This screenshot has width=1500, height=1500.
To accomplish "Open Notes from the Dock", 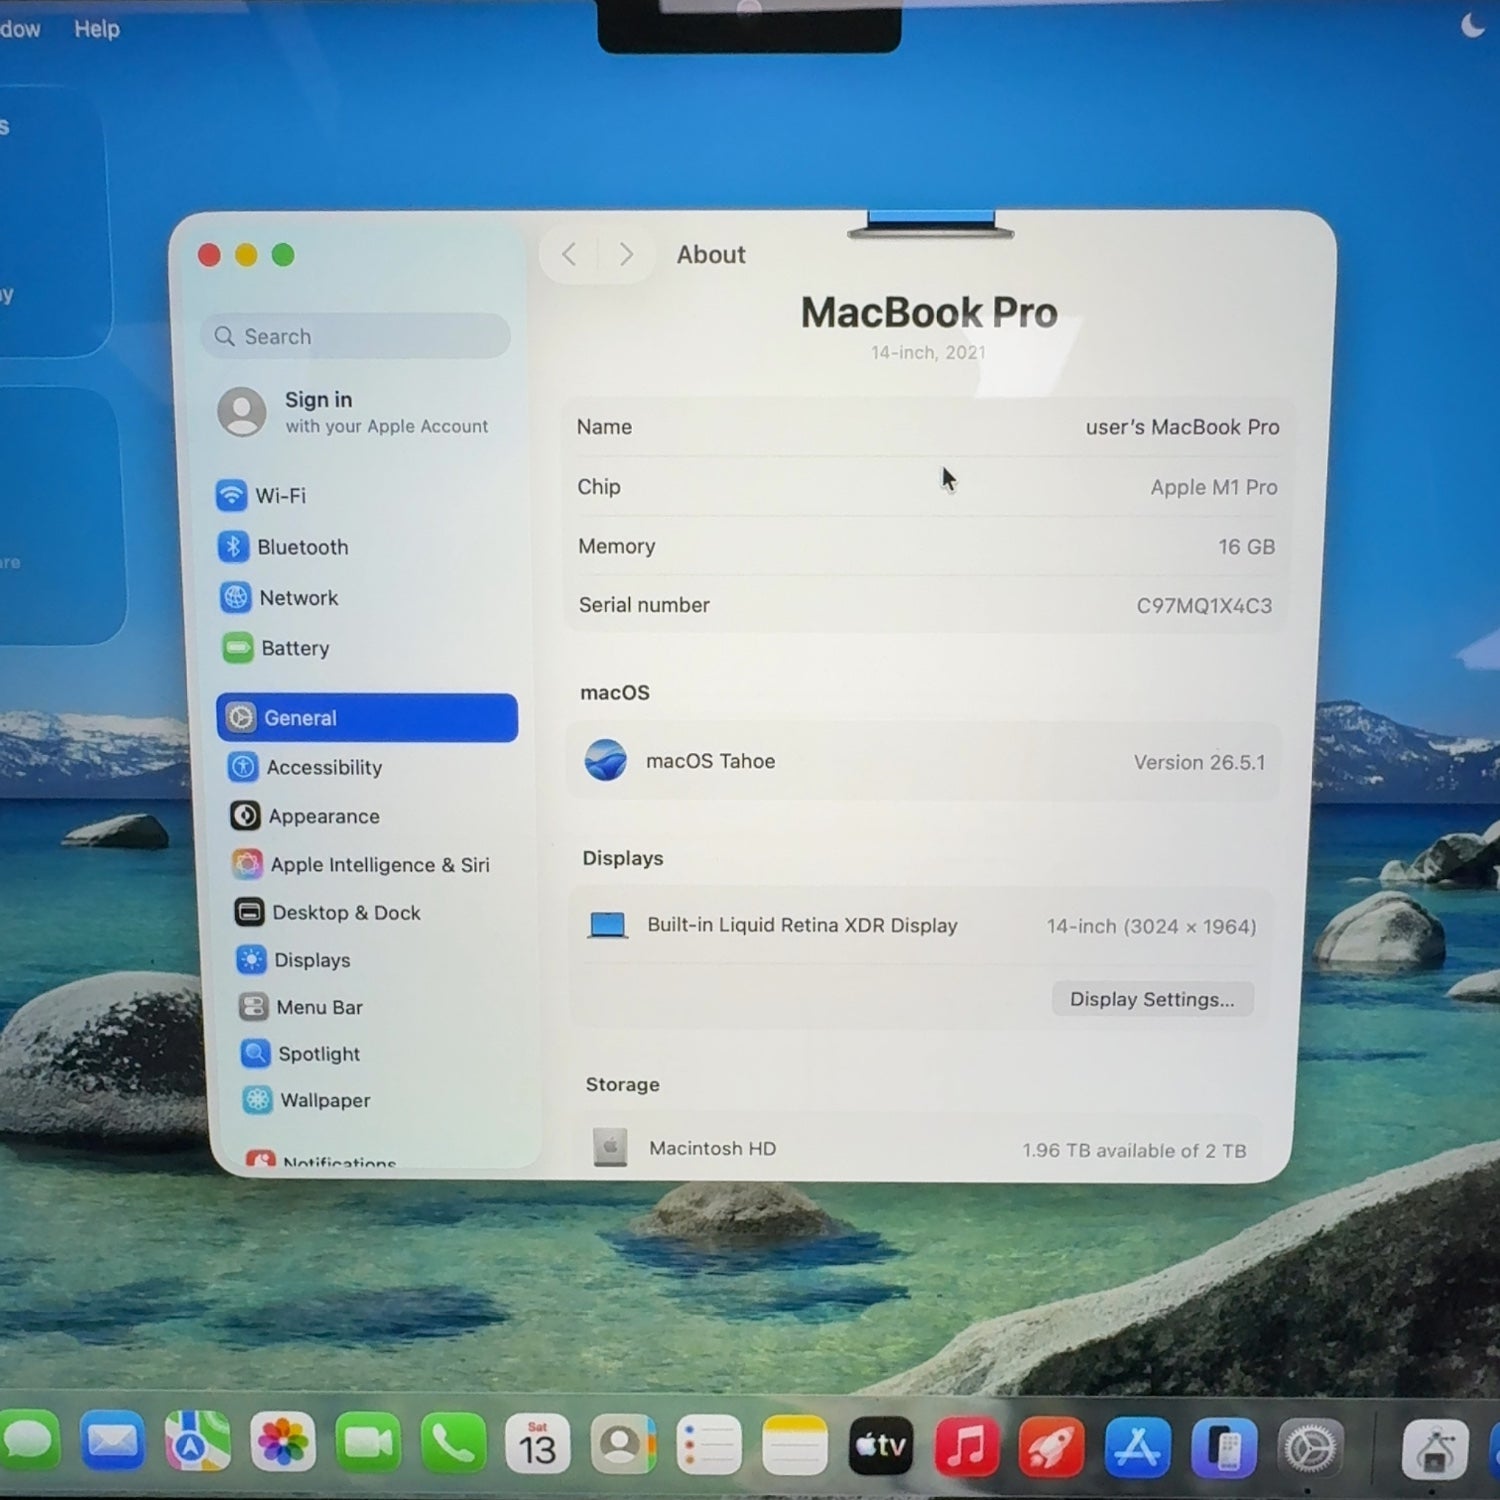I will point(795,1445).
